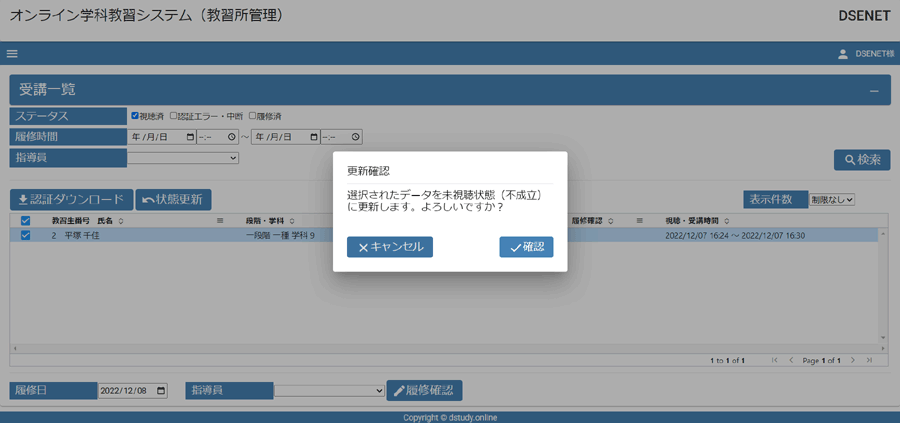The height and width of the screenshot is (423, 900).
Task: Click キャンセル to dismiss the dialog
Action: coord(390,247)
